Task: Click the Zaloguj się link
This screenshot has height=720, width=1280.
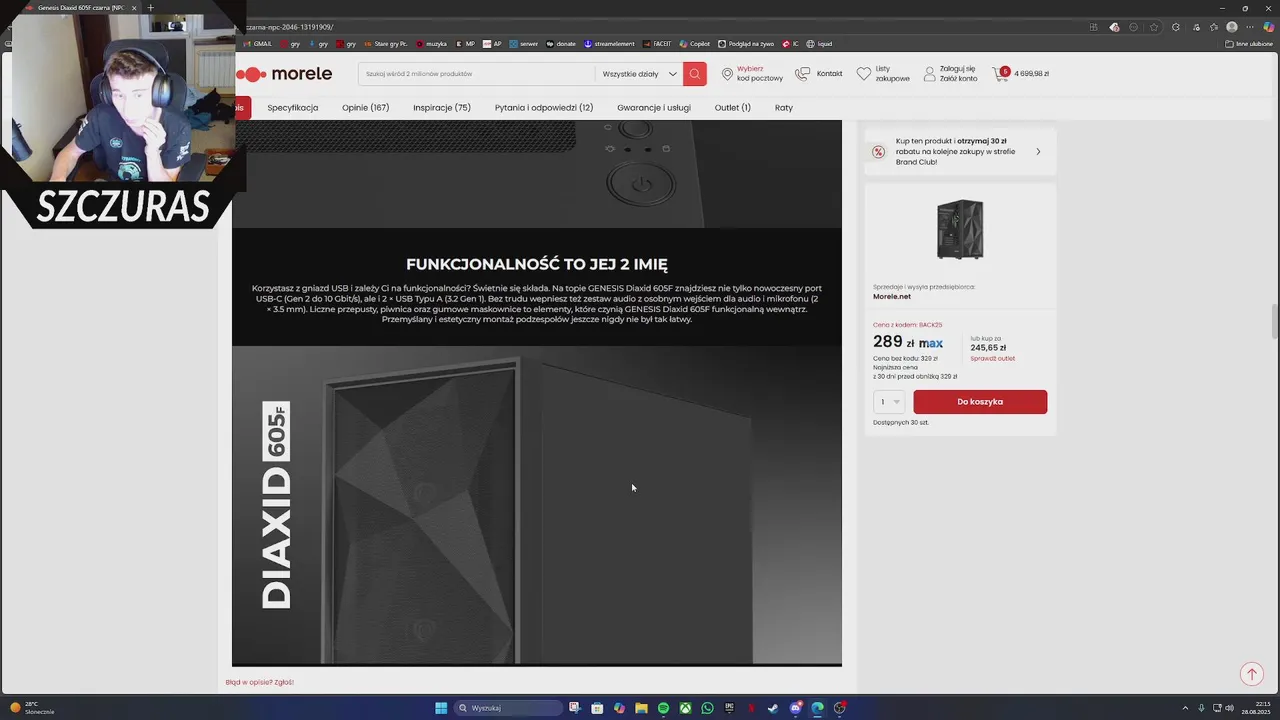Action: click(x=957, y=69)
